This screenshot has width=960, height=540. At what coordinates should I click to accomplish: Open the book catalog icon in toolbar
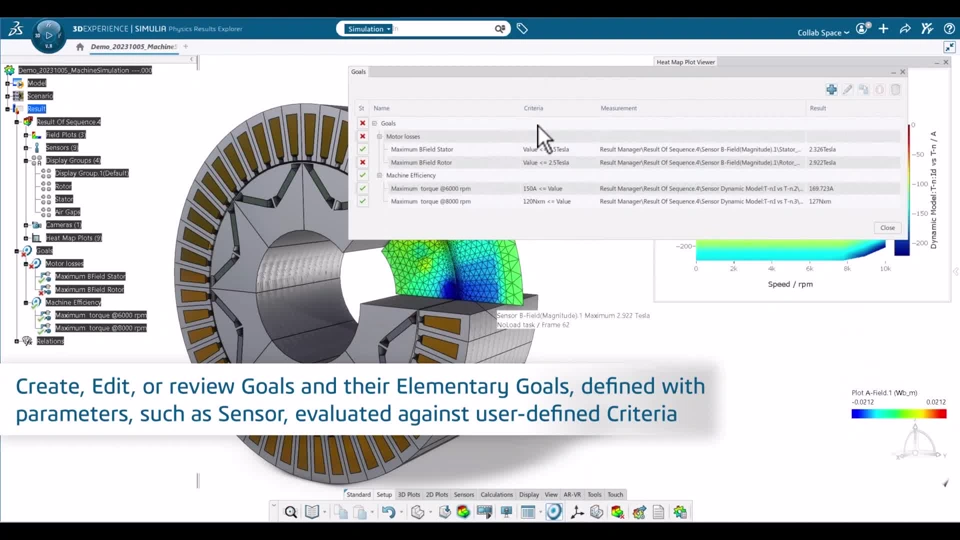click(x=312, y=512)
